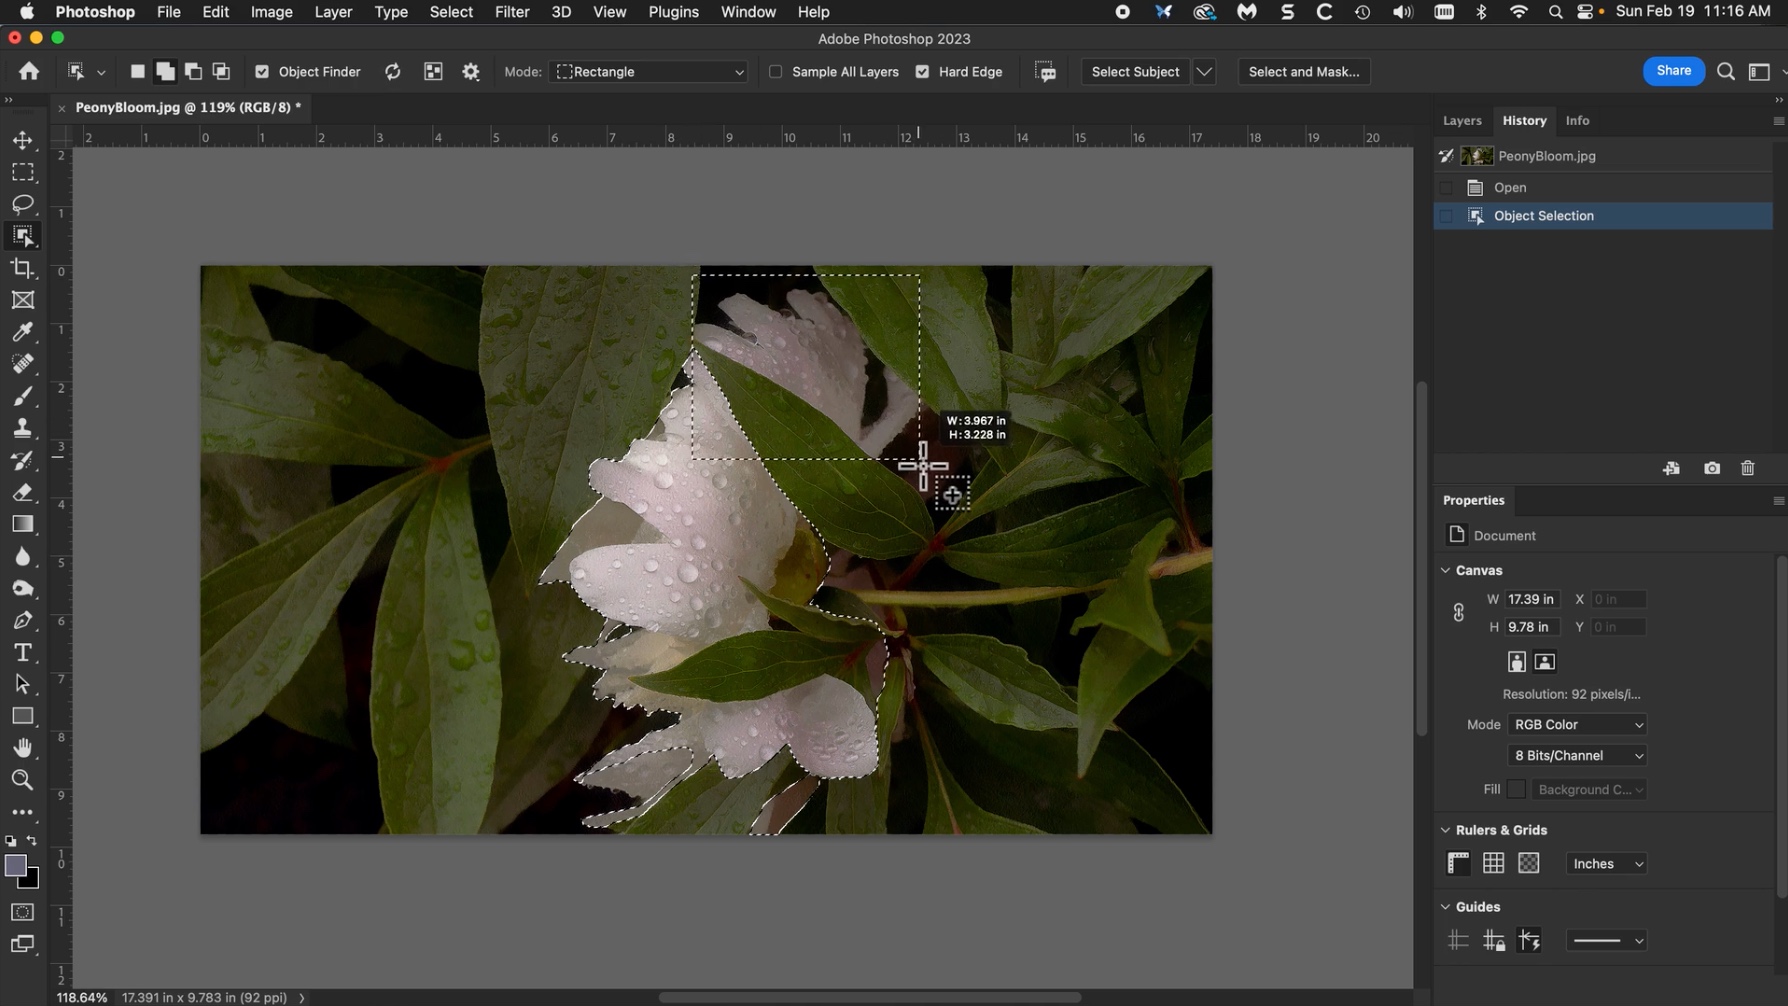1788x1006 pixels.
Task: Disable the Object Finder checkbox
Action: pyautogui.click(x=262, y=72)
